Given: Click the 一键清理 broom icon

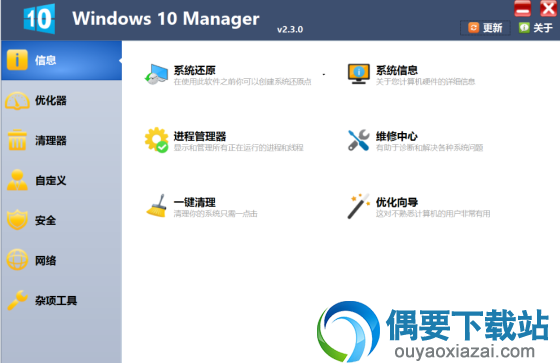Looking at the screenshot, I should (156, 205).
